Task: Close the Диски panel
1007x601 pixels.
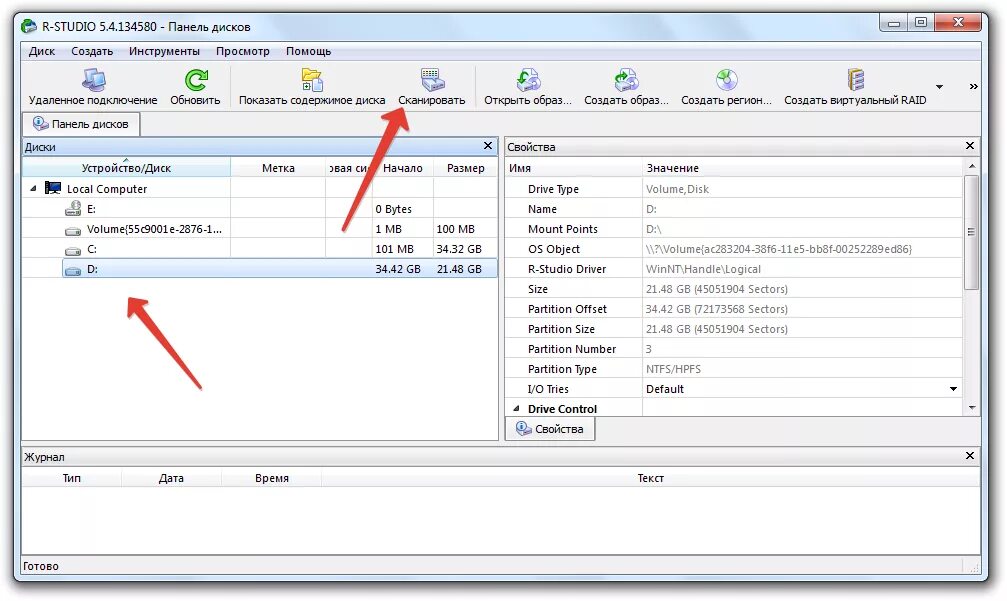Action: (x=487, y=146)
